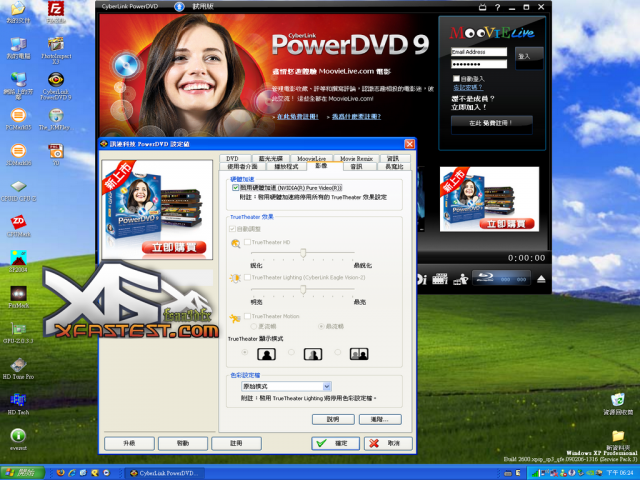This screenshot has width=640, height=480.
Task: Select half-half TrueTheater display mode radio
Action: coord(291,352)
